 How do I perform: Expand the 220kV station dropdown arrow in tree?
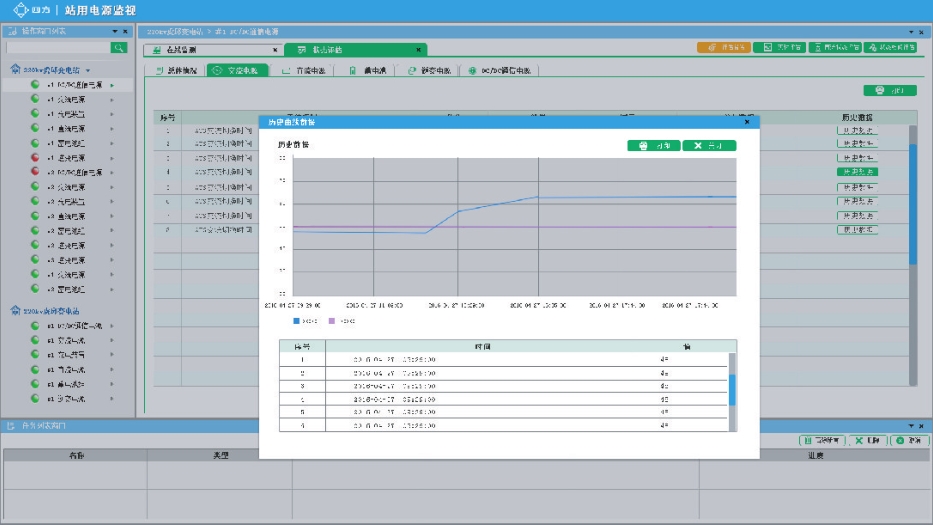coord(88,71)
